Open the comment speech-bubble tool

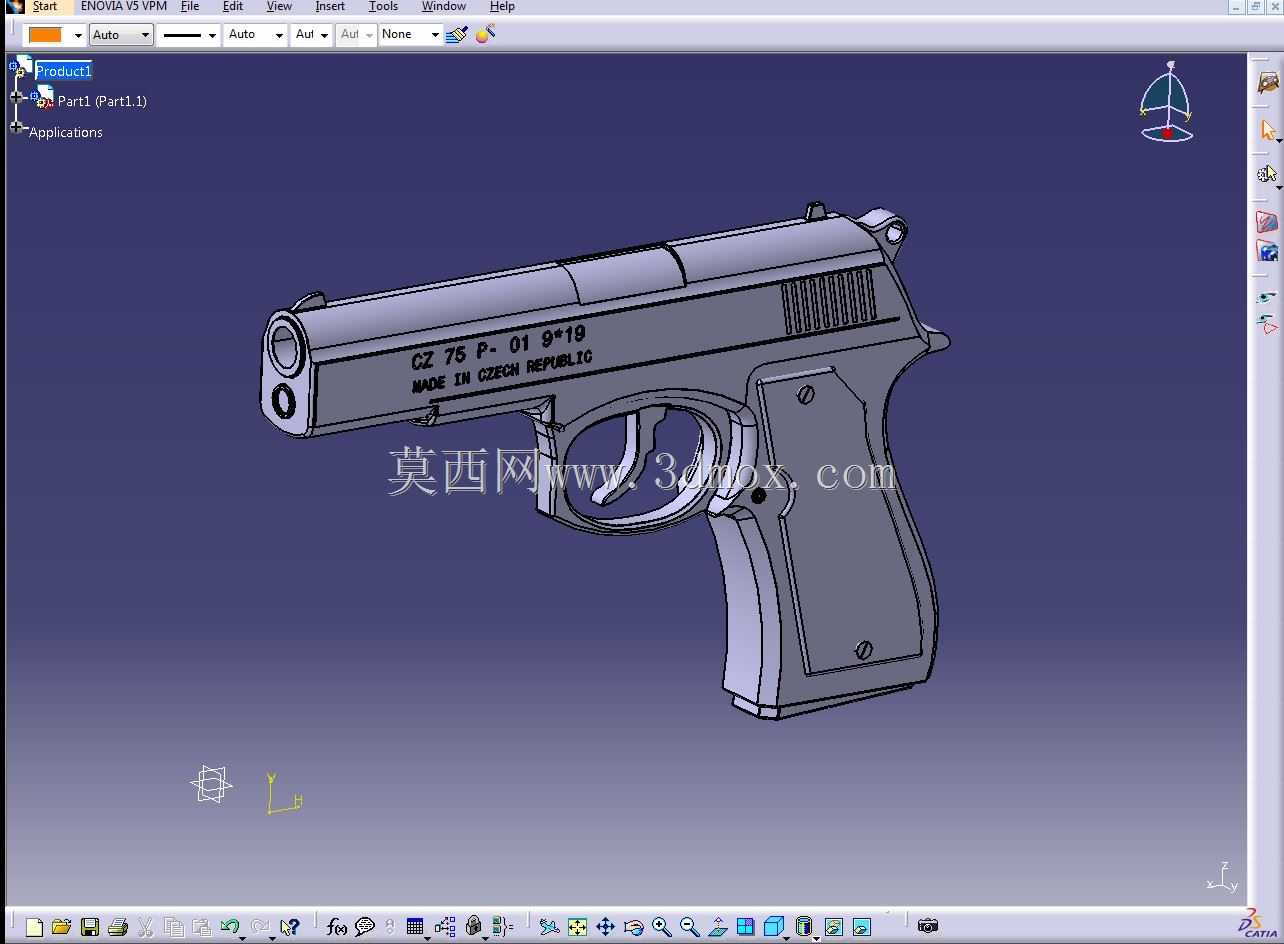click(x=365, y=927)
